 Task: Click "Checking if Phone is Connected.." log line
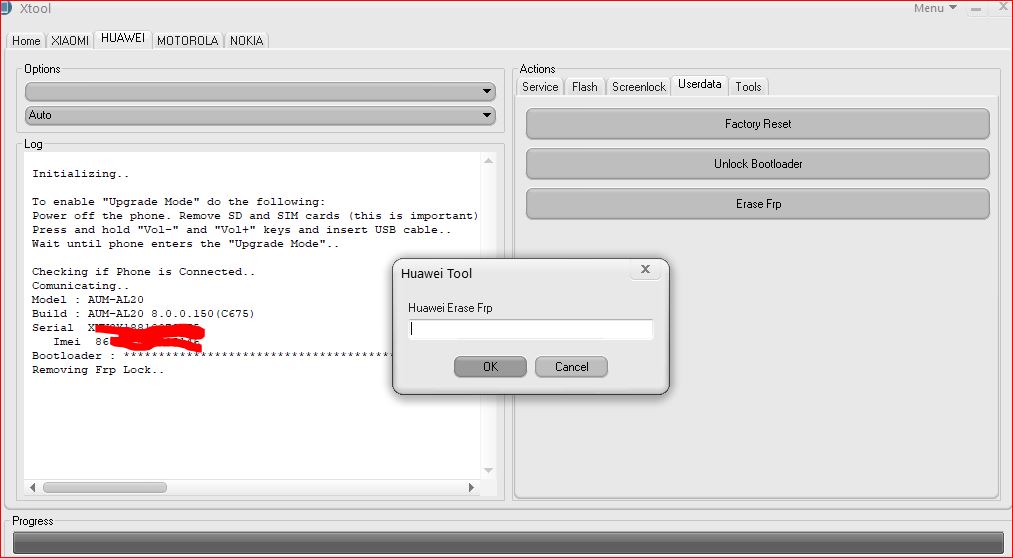point(143,272)
